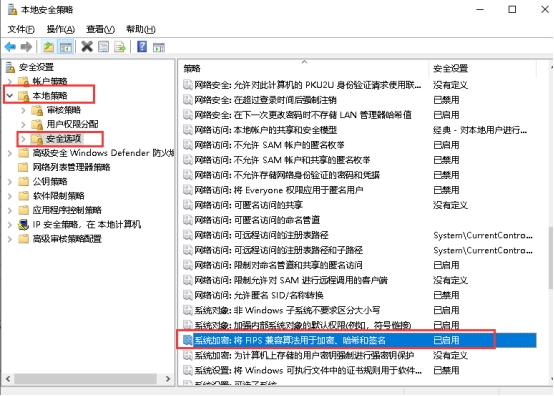Click the 软件限制策略 folder icon
Viewport: 554px width, 396px height.
click(x=23, y=196)
